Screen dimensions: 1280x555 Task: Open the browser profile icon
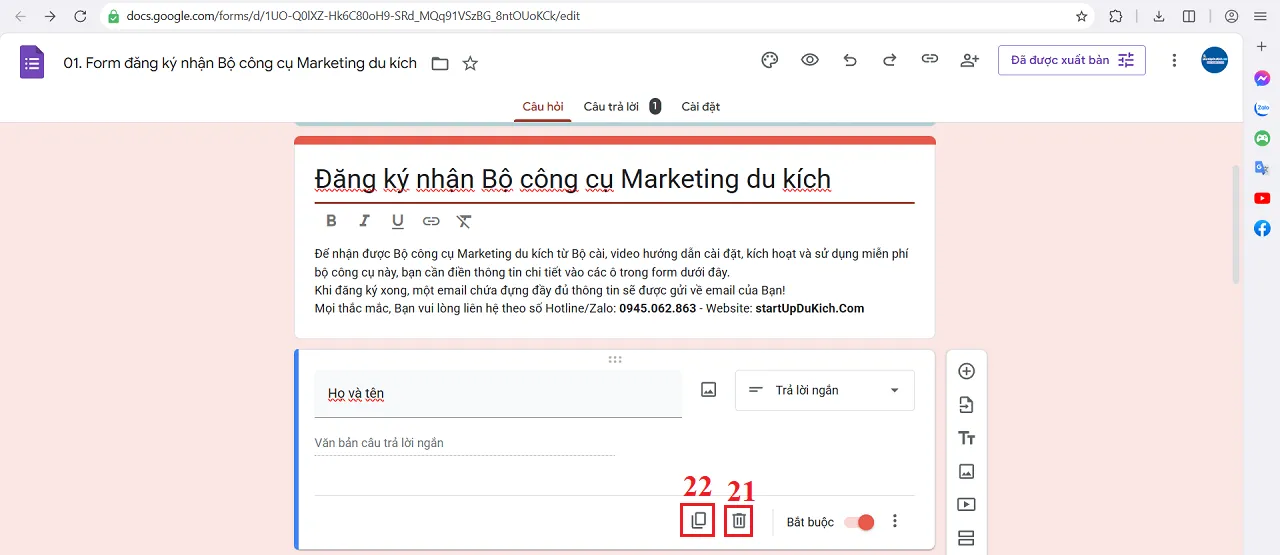coord(1231,16)
